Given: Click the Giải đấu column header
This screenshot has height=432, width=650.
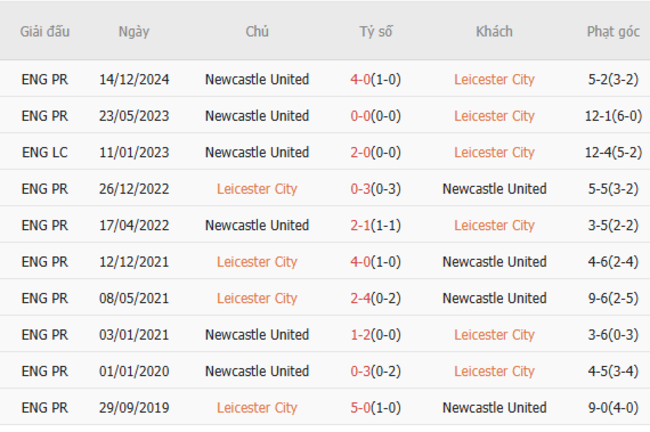Looking at the screenshot, I should coord(45,31).
